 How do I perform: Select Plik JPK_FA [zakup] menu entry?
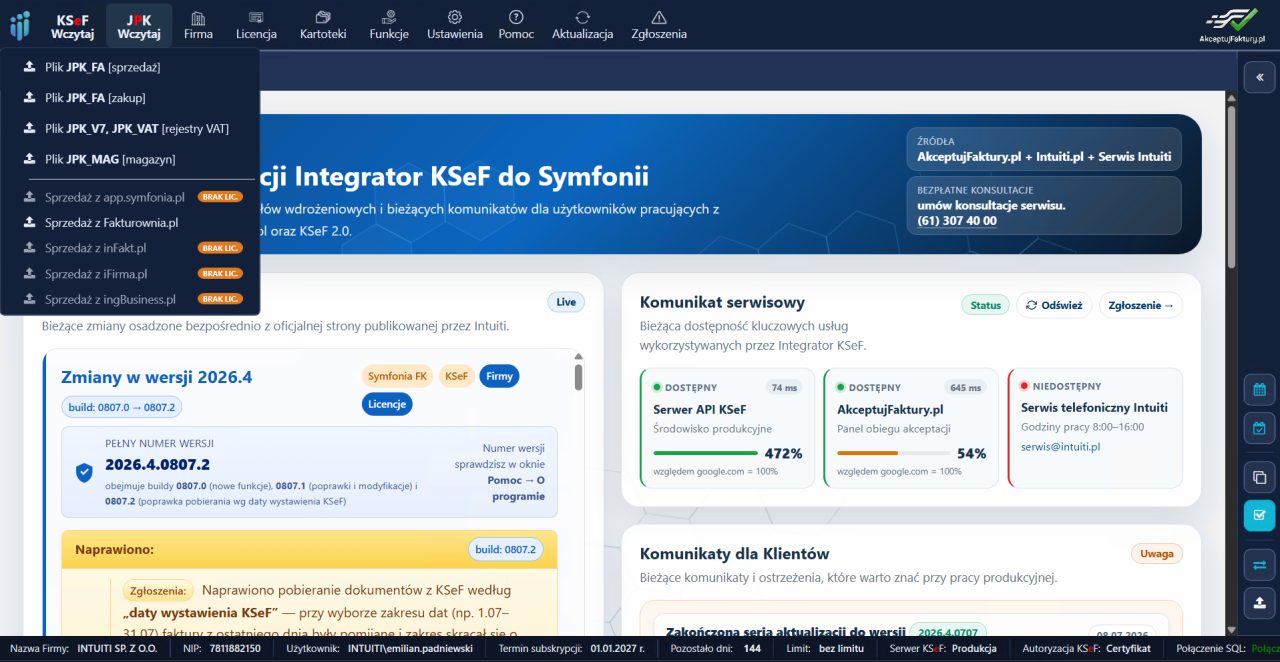(130, 98)
